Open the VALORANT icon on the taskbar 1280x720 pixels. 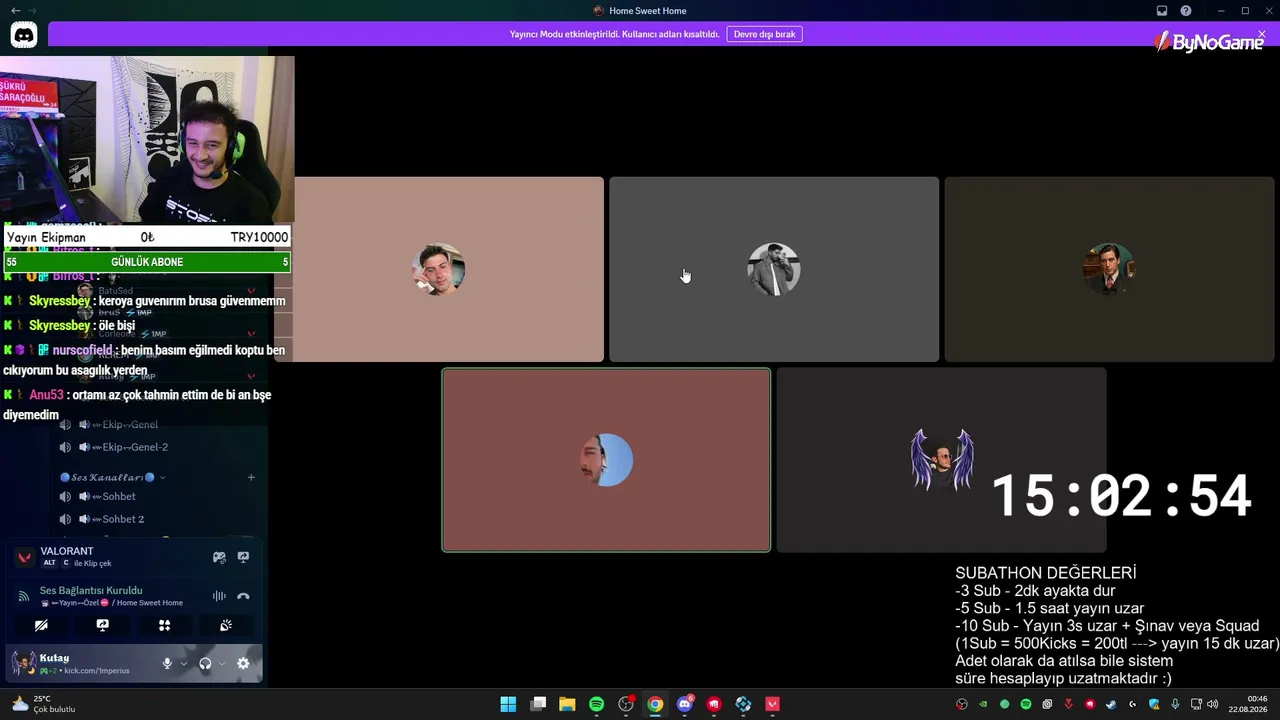click(x=772, y=704)
